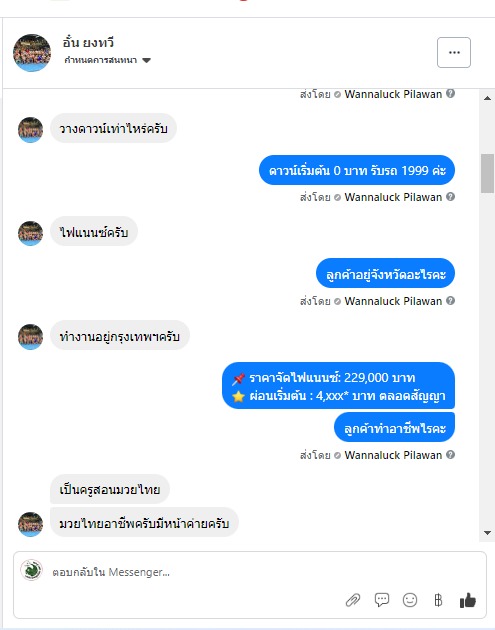Open อั้น ยงทวี profile picture in header
This screenshot has height=630, width=495.
32,53
